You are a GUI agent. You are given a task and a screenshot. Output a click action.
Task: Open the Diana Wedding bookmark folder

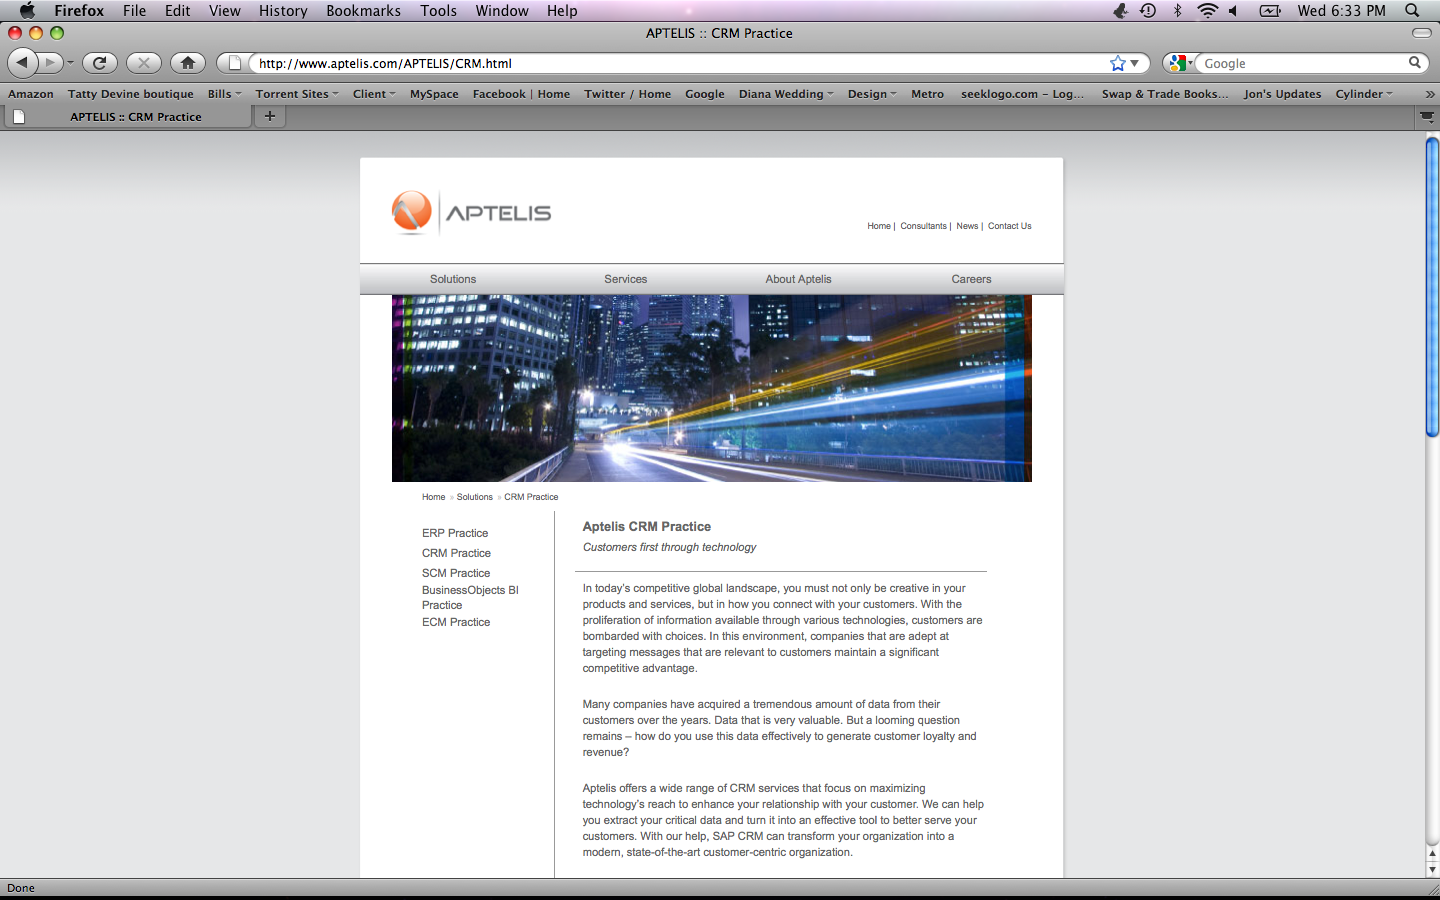786,94
